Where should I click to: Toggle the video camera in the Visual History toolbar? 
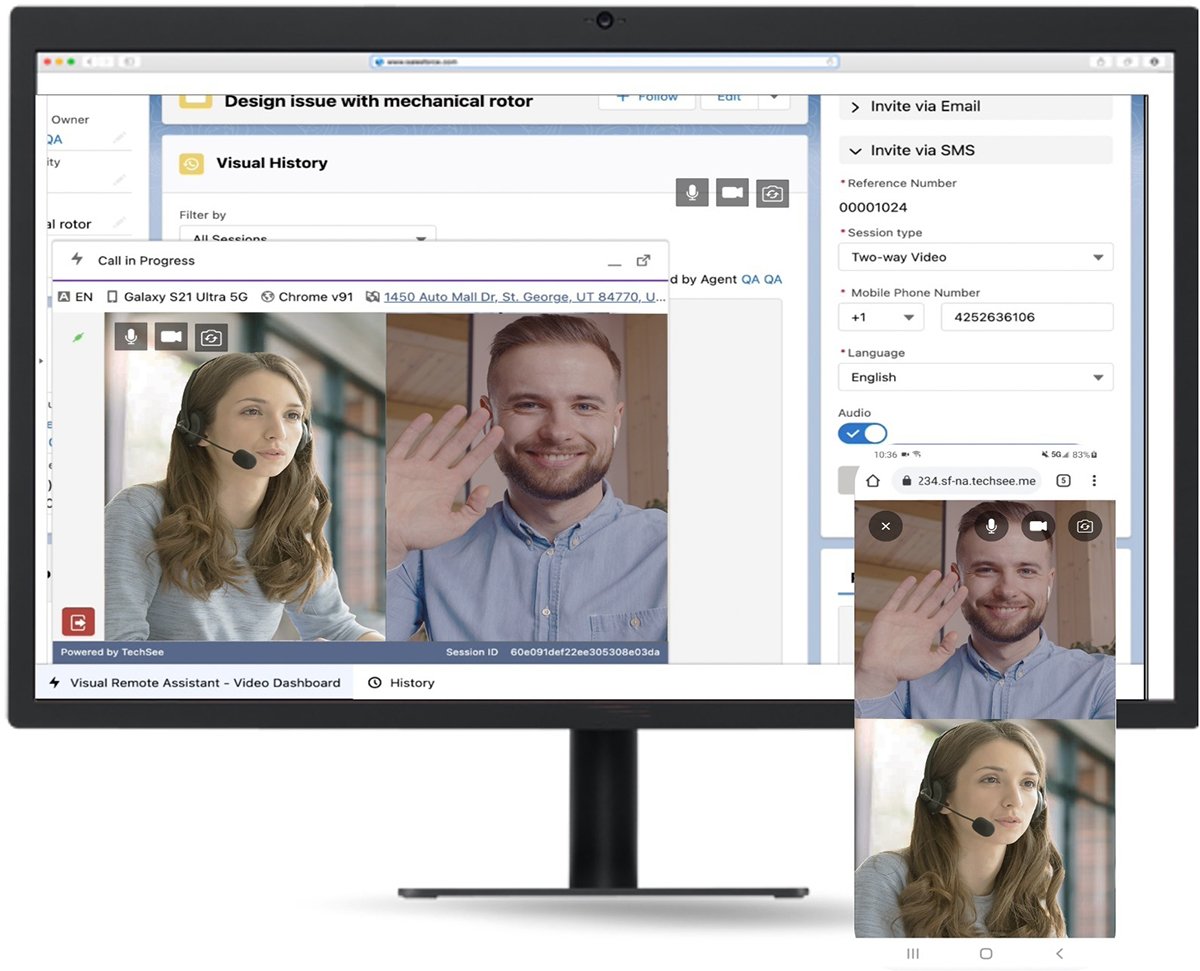tap(732, 192)
